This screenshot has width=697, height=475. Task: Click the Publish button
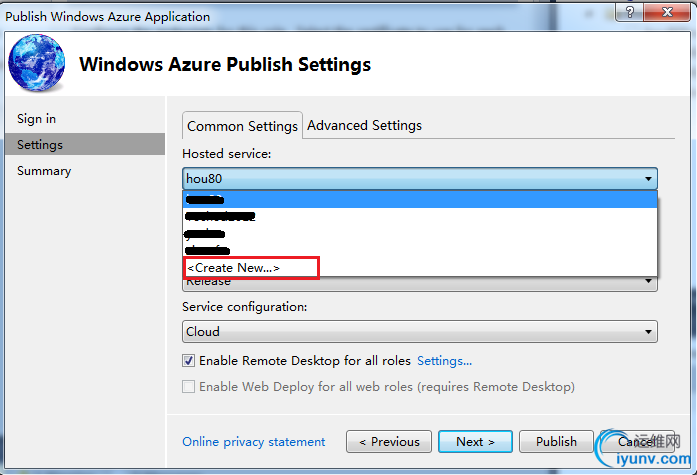pos(556,442)
